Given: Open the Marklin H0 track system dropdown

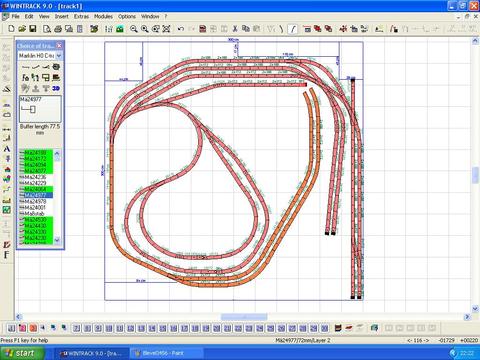Looking at the screenshot, I should [x=59, y=56].
